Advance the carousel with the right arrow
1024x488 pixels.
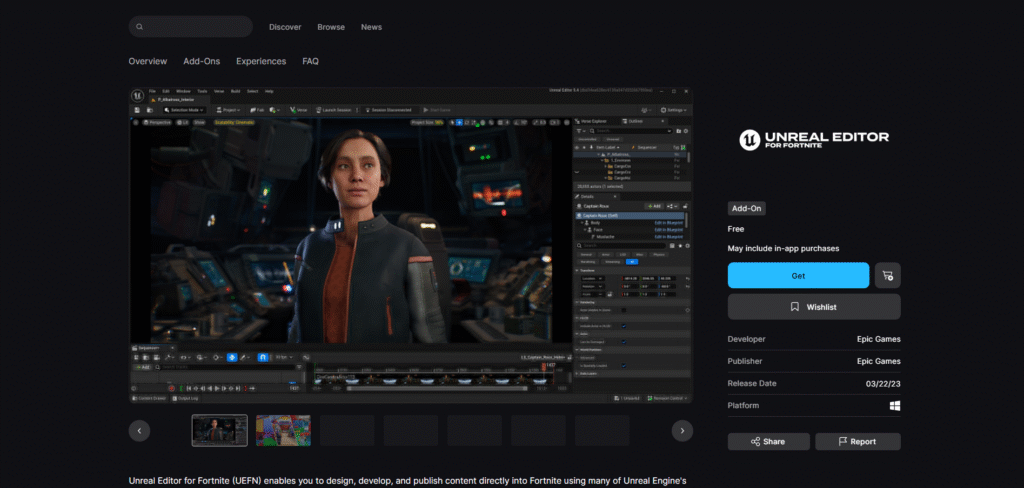682,431
